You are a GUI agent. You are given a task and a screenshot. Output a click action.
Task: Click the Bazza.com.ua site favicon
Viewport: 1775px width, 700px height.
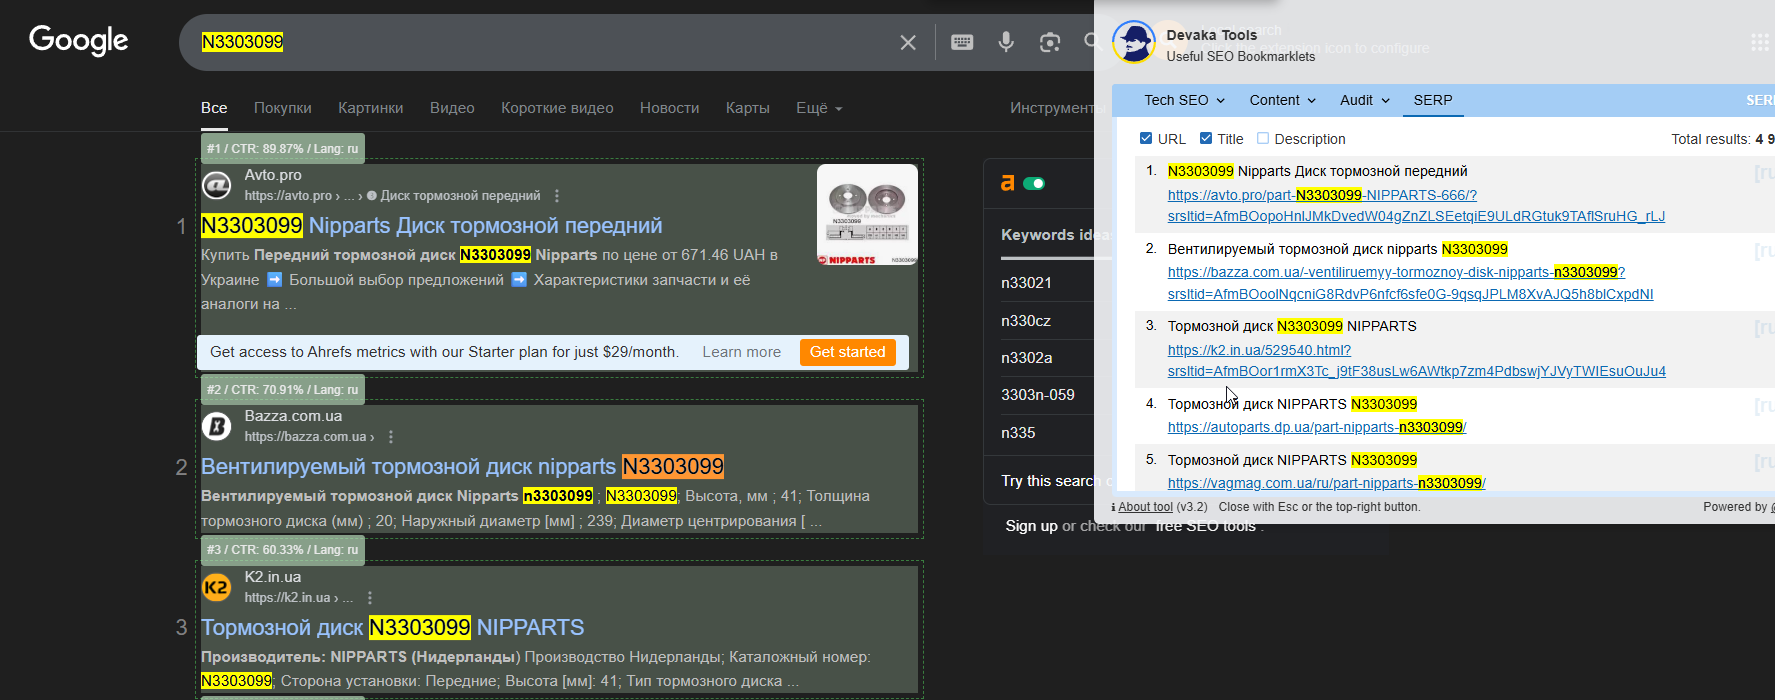[x=217, y=426]
